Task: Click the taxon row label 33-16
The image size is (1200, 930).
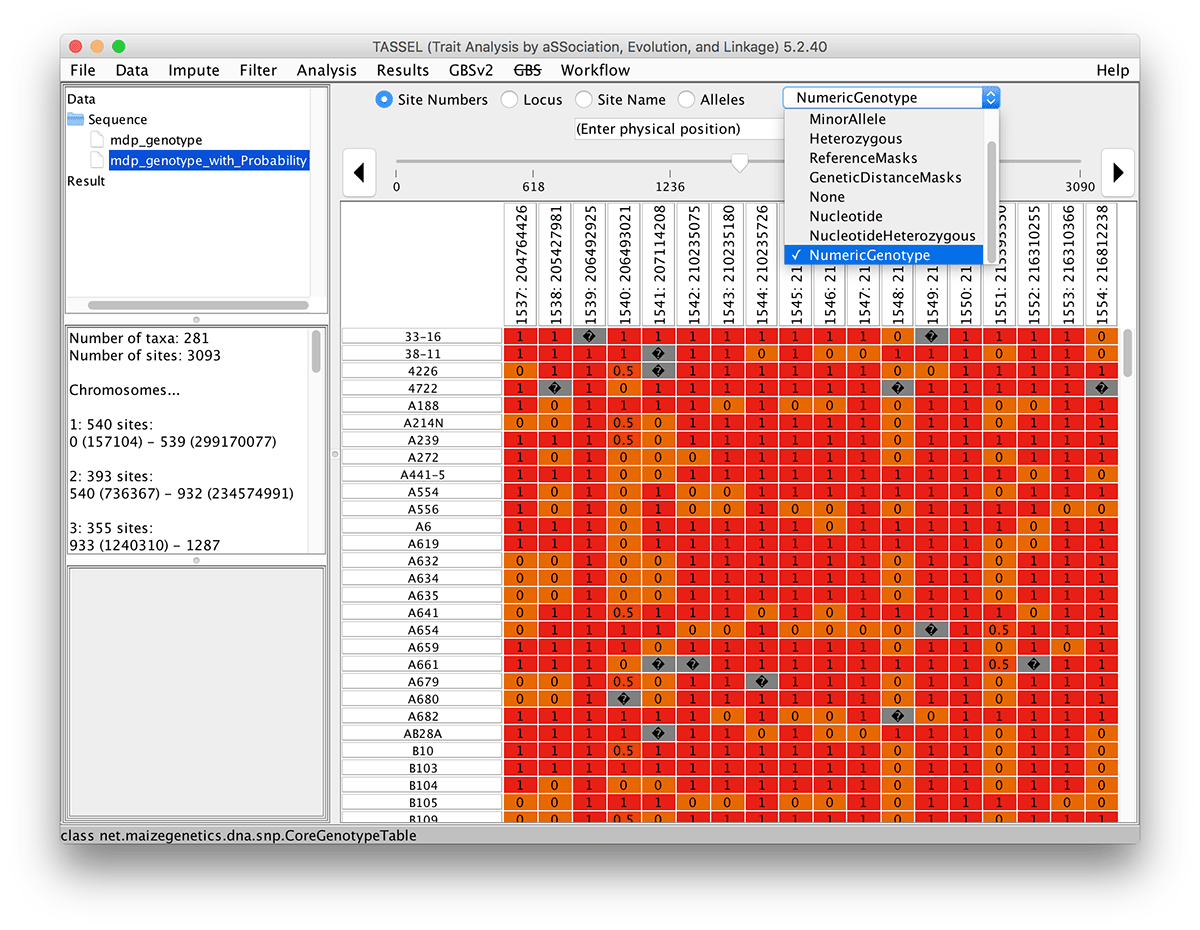Action: pyautogui.click(x=420, y=336)
